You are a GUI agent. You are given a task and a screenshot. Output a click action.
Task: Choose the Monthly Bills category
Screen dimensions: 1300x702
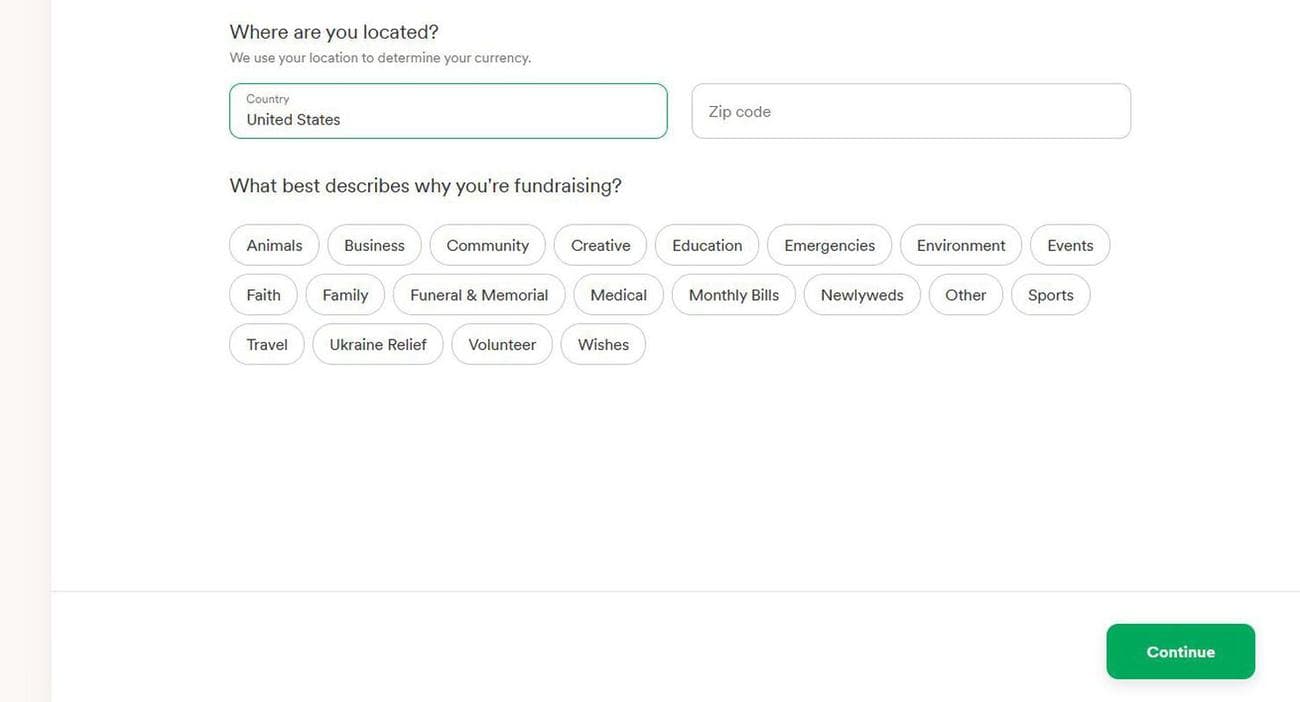click(733, 295)
